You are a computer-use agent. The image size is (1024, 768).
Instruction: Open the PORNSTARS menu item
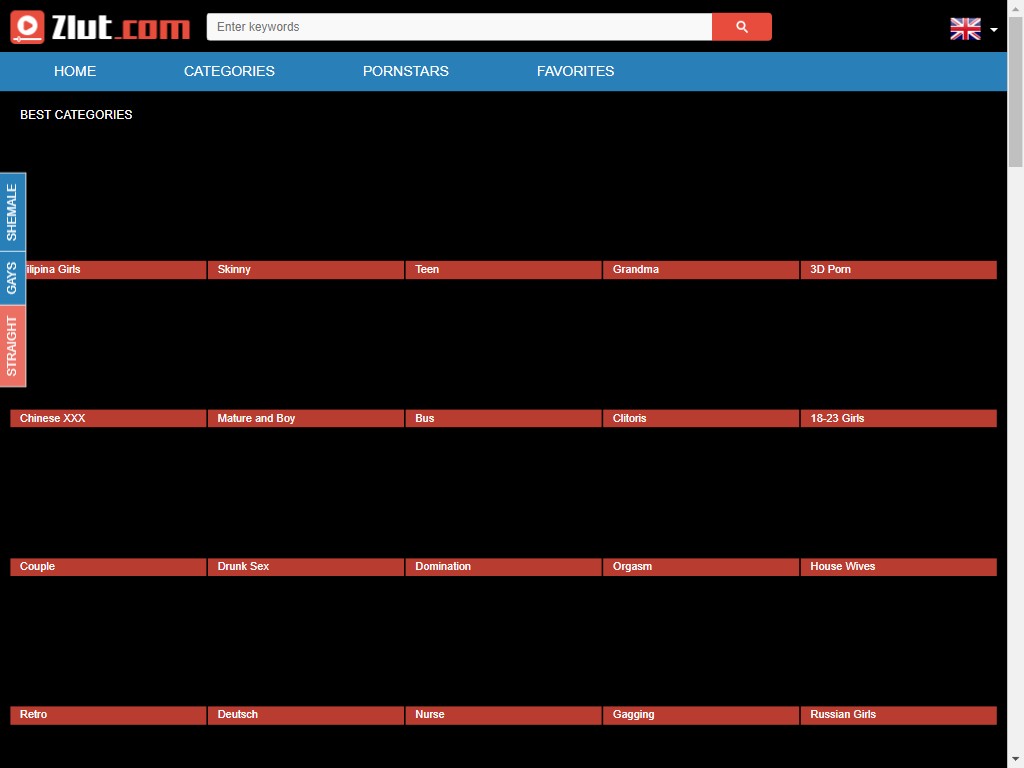tap(406, 71)
